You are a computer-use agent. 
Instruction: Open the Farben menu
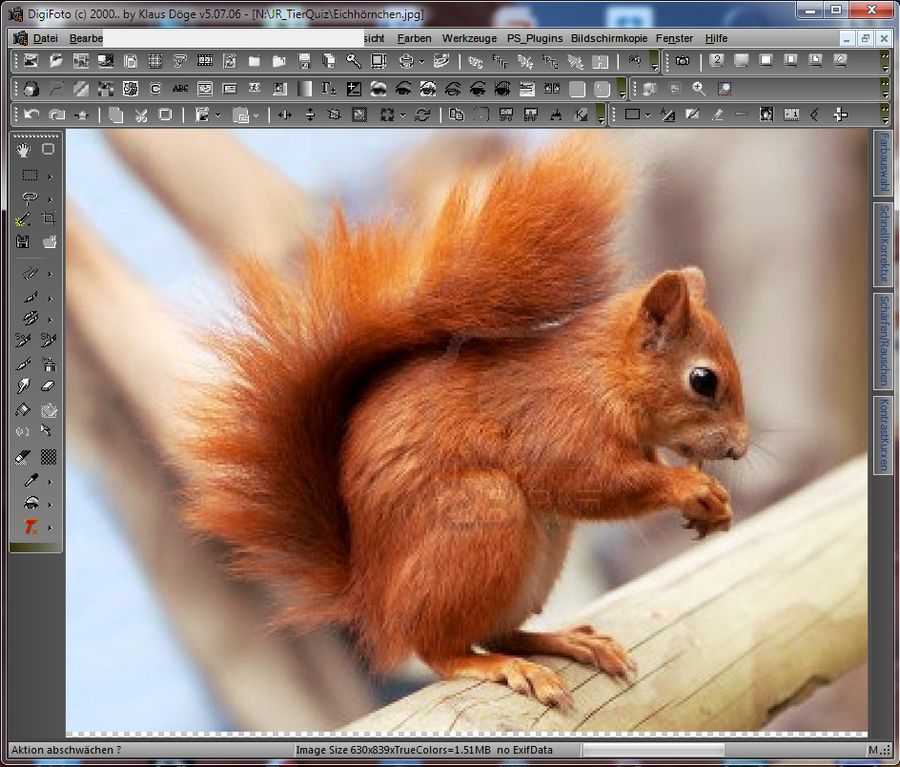[x=414, y=38]
